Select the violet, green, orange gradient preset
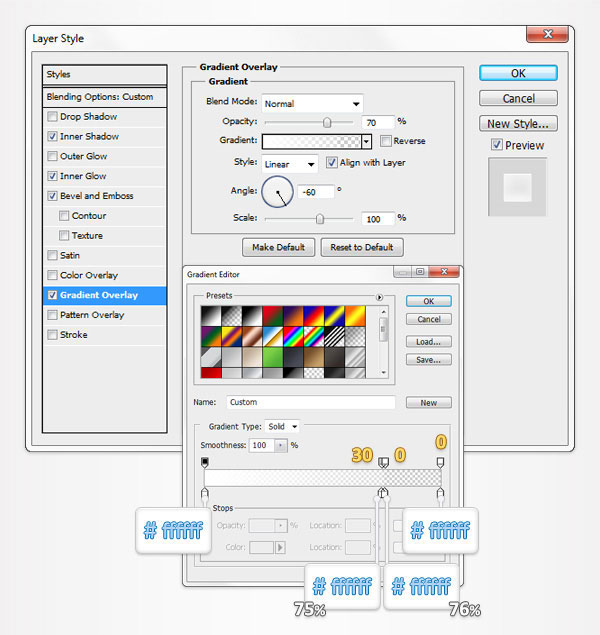 tap(211, 337)
